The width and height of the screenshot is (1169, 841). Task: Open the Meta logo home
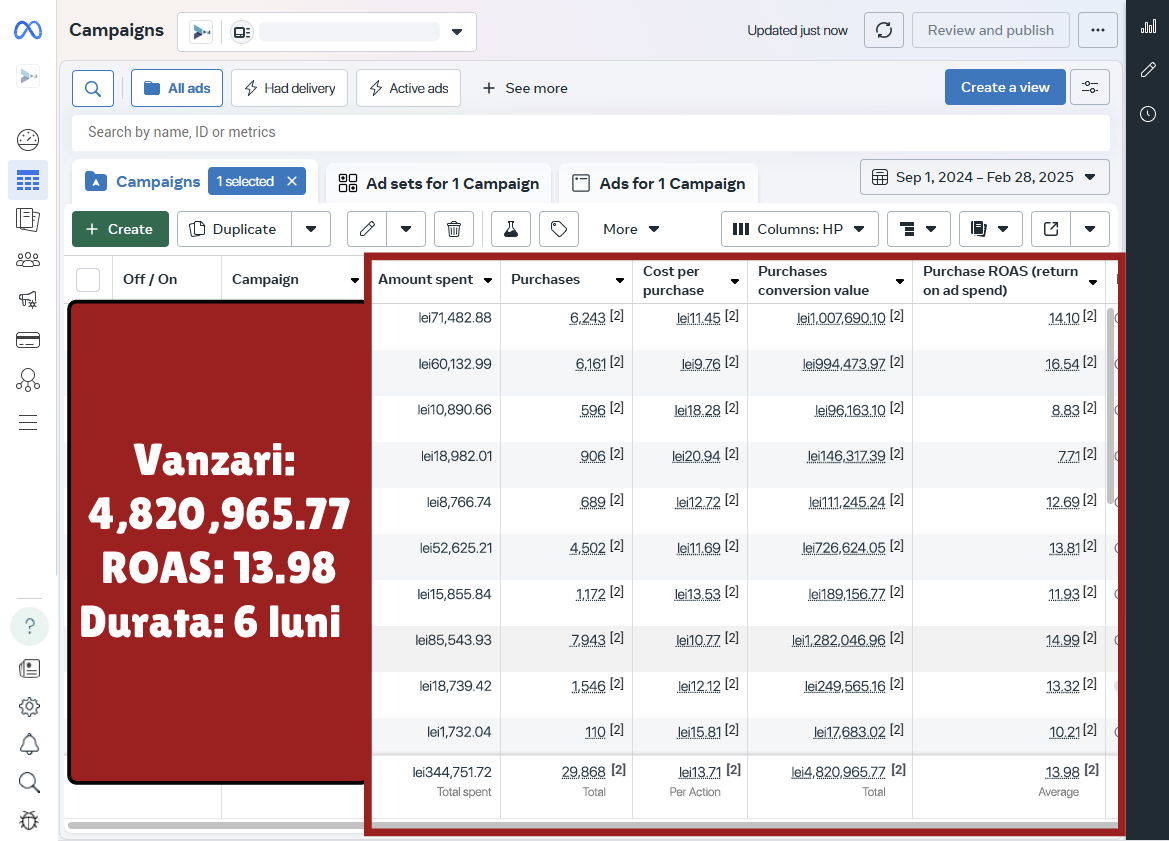pyautogui.click(x=28, y=30)
